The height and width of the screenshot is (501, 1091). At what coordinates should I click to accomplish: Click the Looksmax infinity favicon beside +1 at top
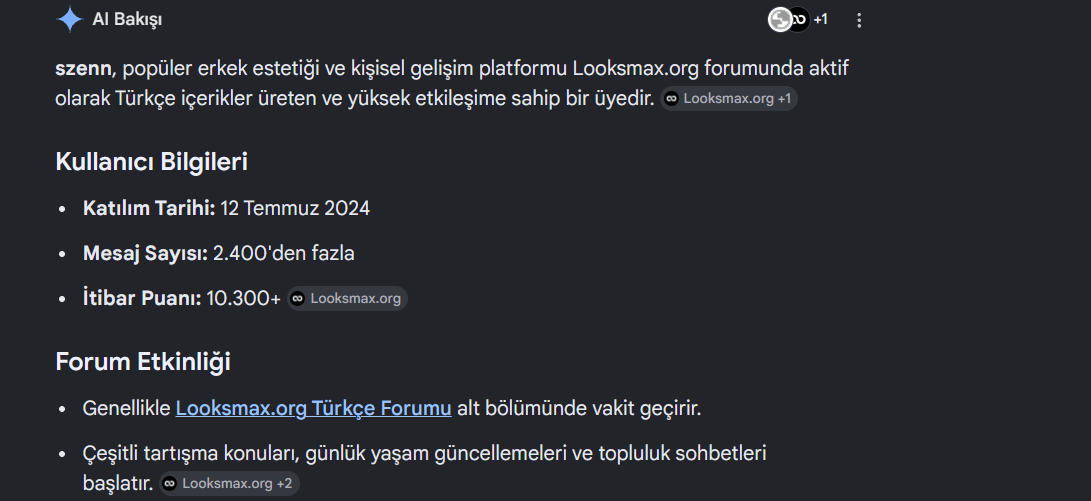point(799,19)
